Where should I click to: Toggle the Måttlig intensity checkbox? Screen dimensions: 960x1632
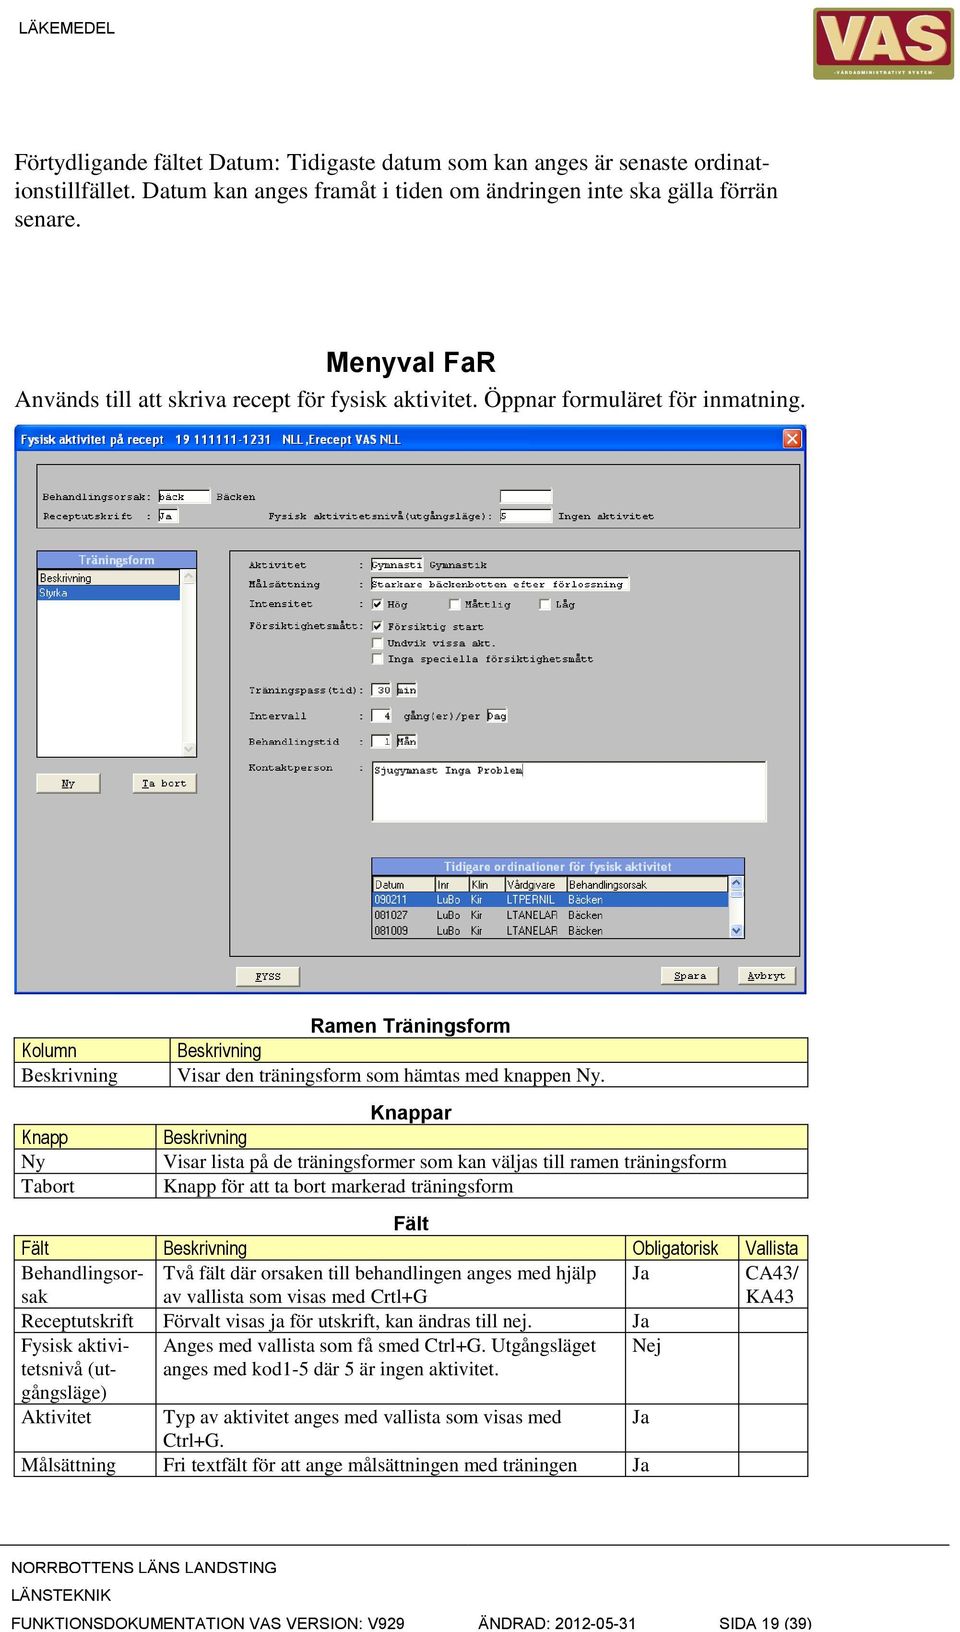(455, 604)
